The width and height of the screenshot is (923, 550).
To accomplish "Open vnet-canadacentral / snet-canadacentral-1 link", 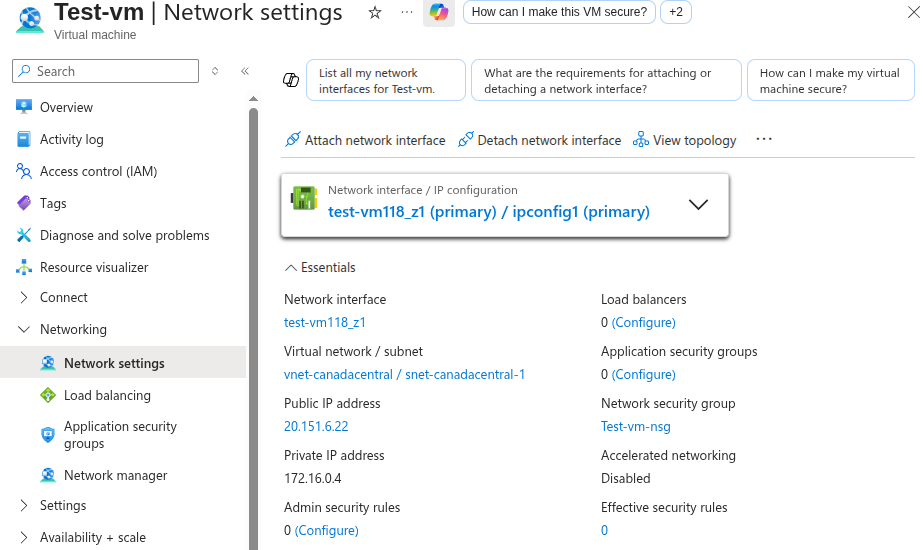I will (404, 375).
